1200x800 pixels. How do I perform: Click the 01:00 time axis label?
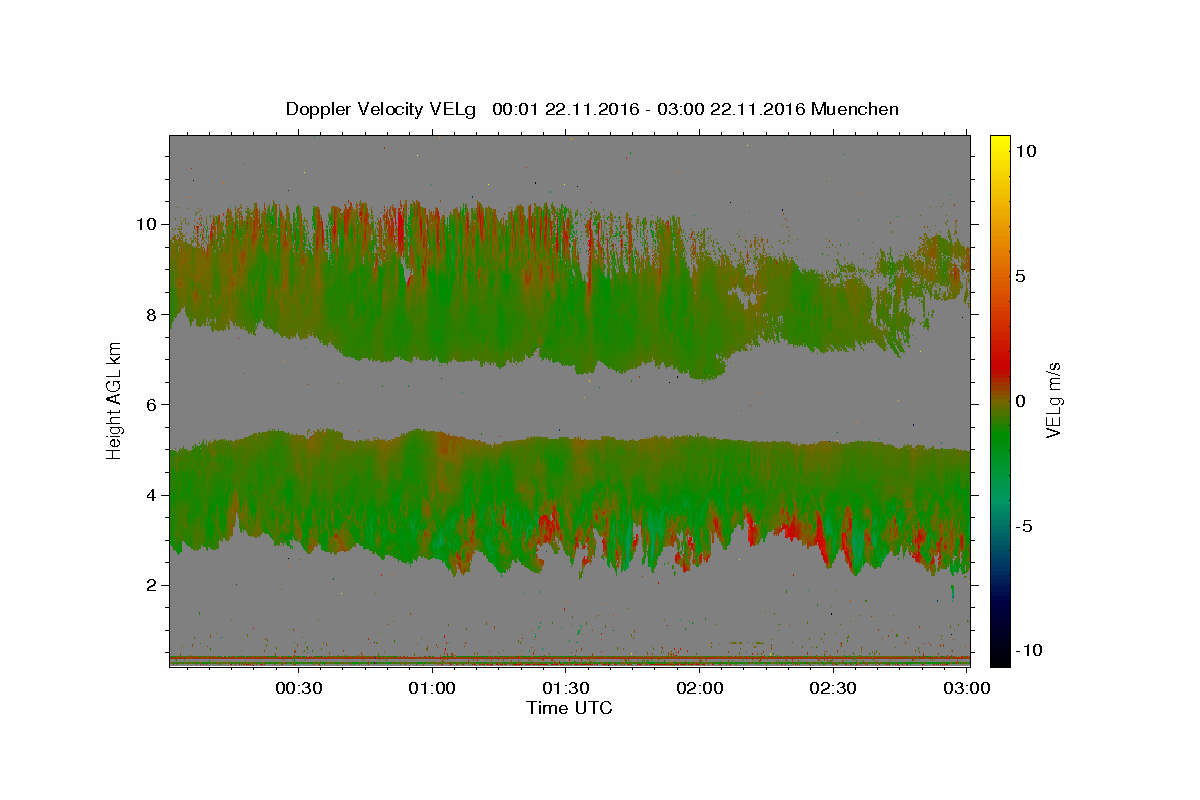[432, 688]
